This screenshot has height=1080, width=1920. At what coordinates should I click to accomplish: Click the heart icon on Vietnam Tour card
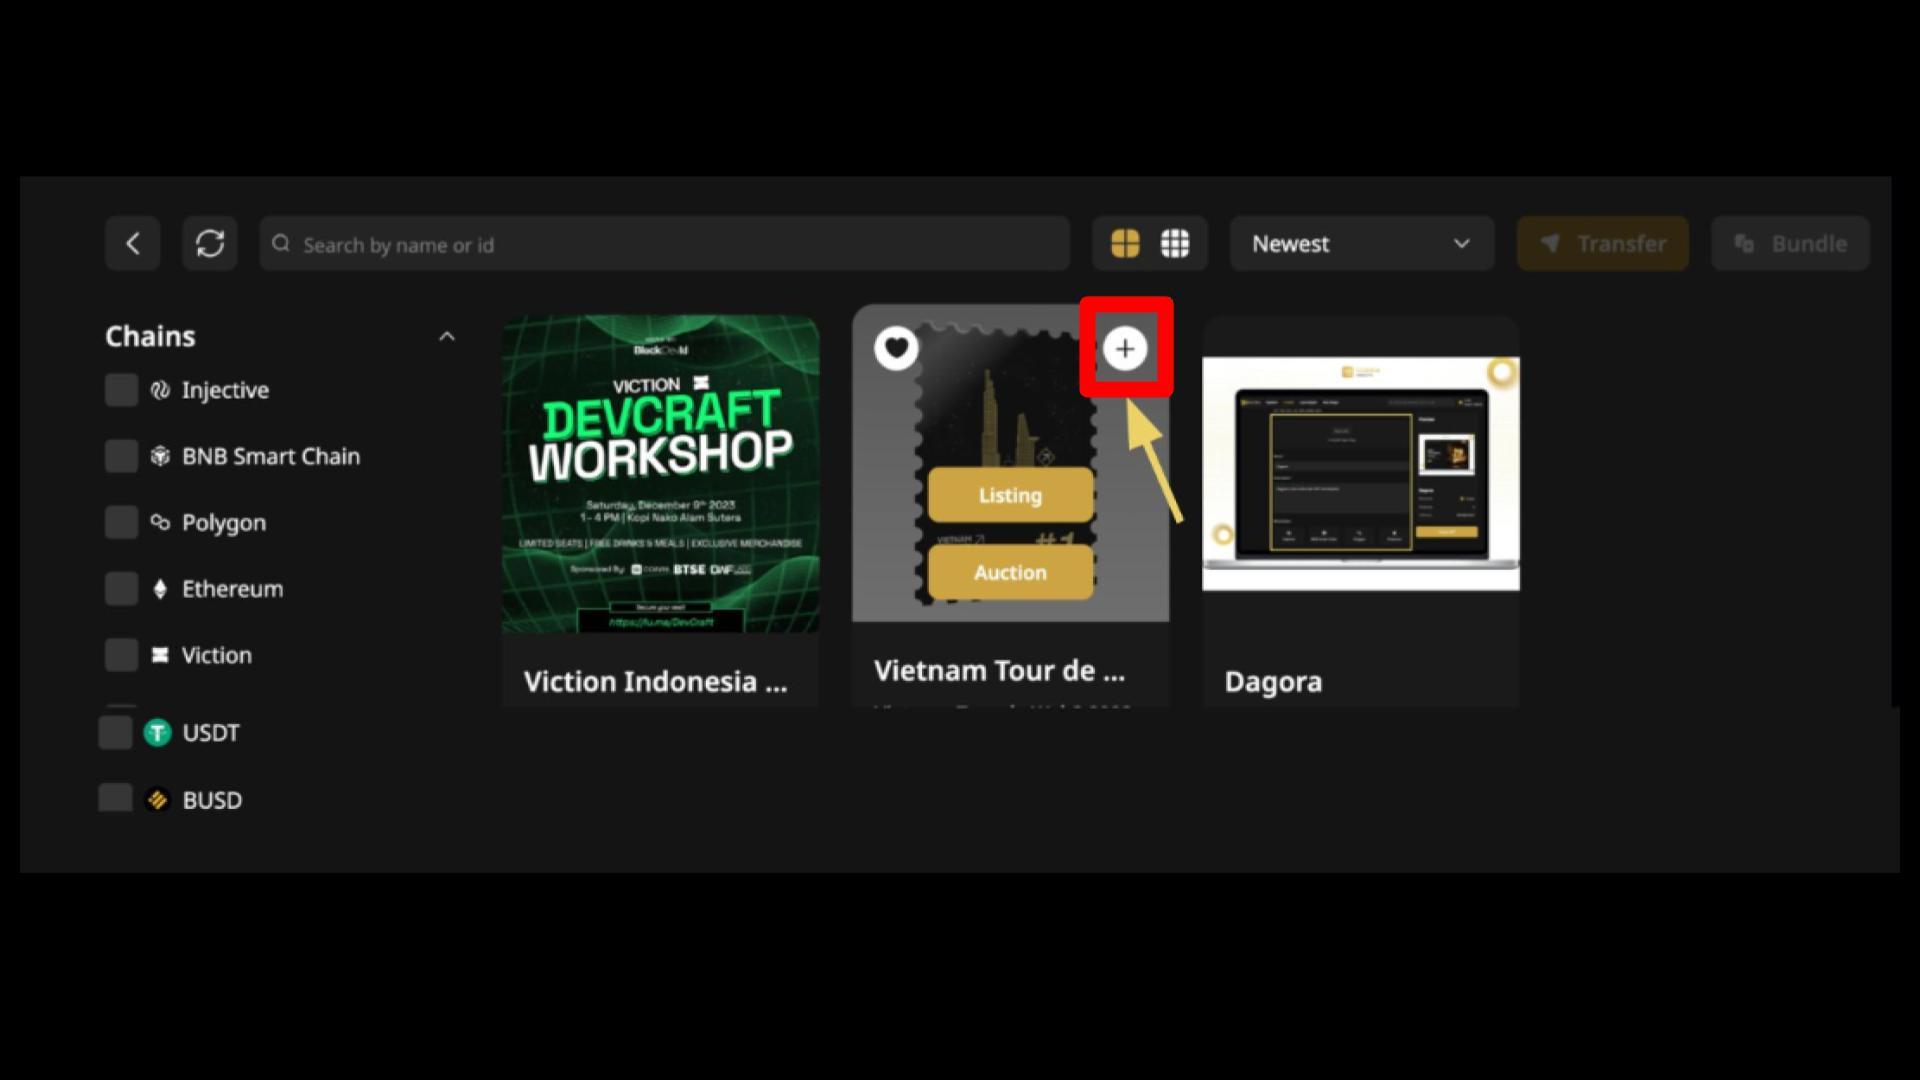(x=896, y=348)
